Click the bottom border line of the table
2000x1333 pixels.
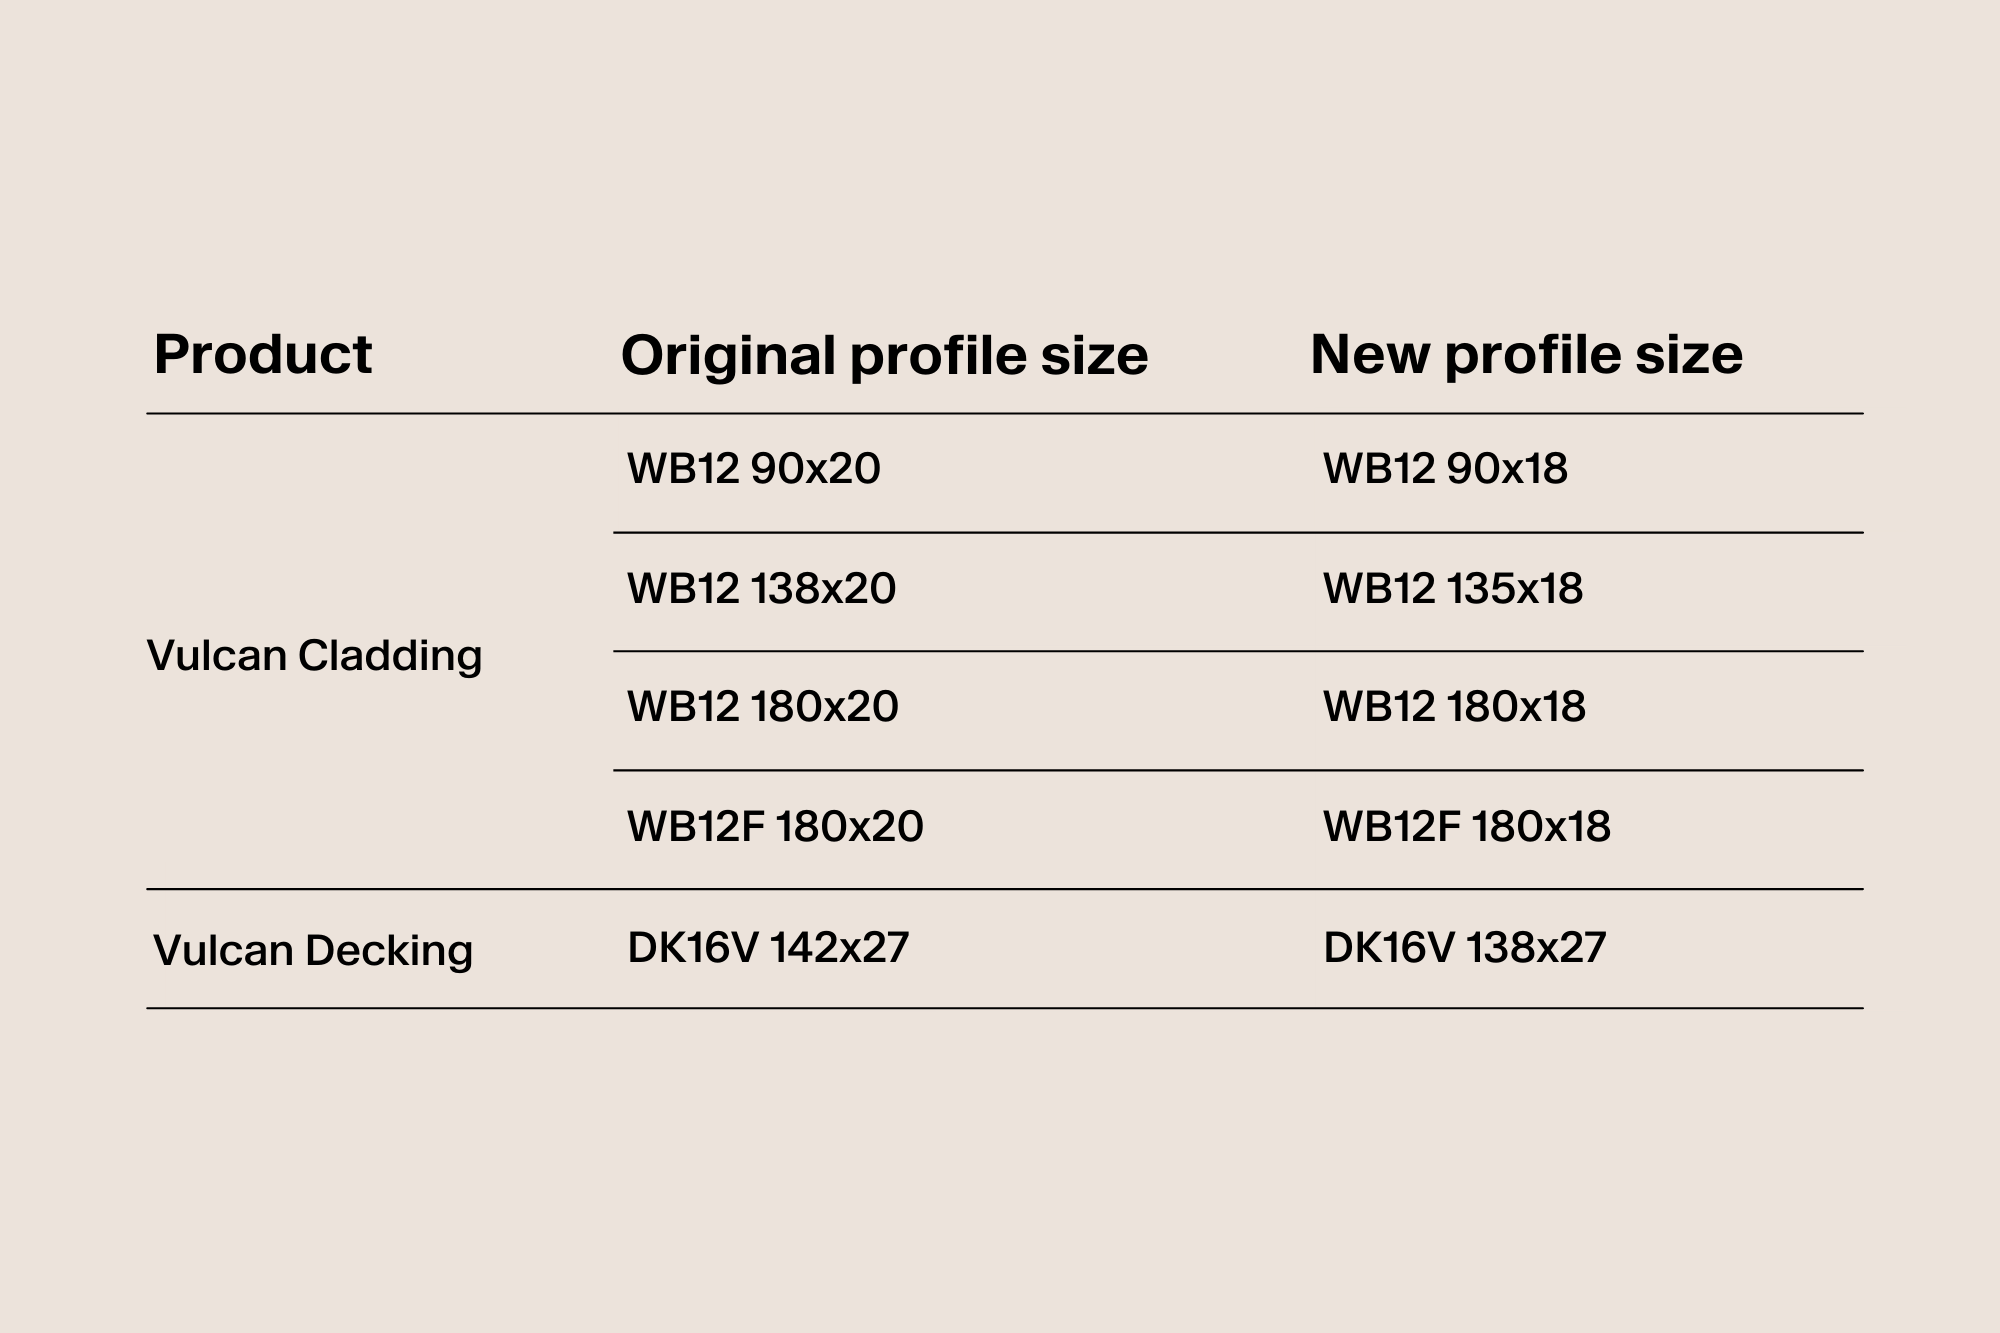pyautogui.click(x=1004, y=1008)
